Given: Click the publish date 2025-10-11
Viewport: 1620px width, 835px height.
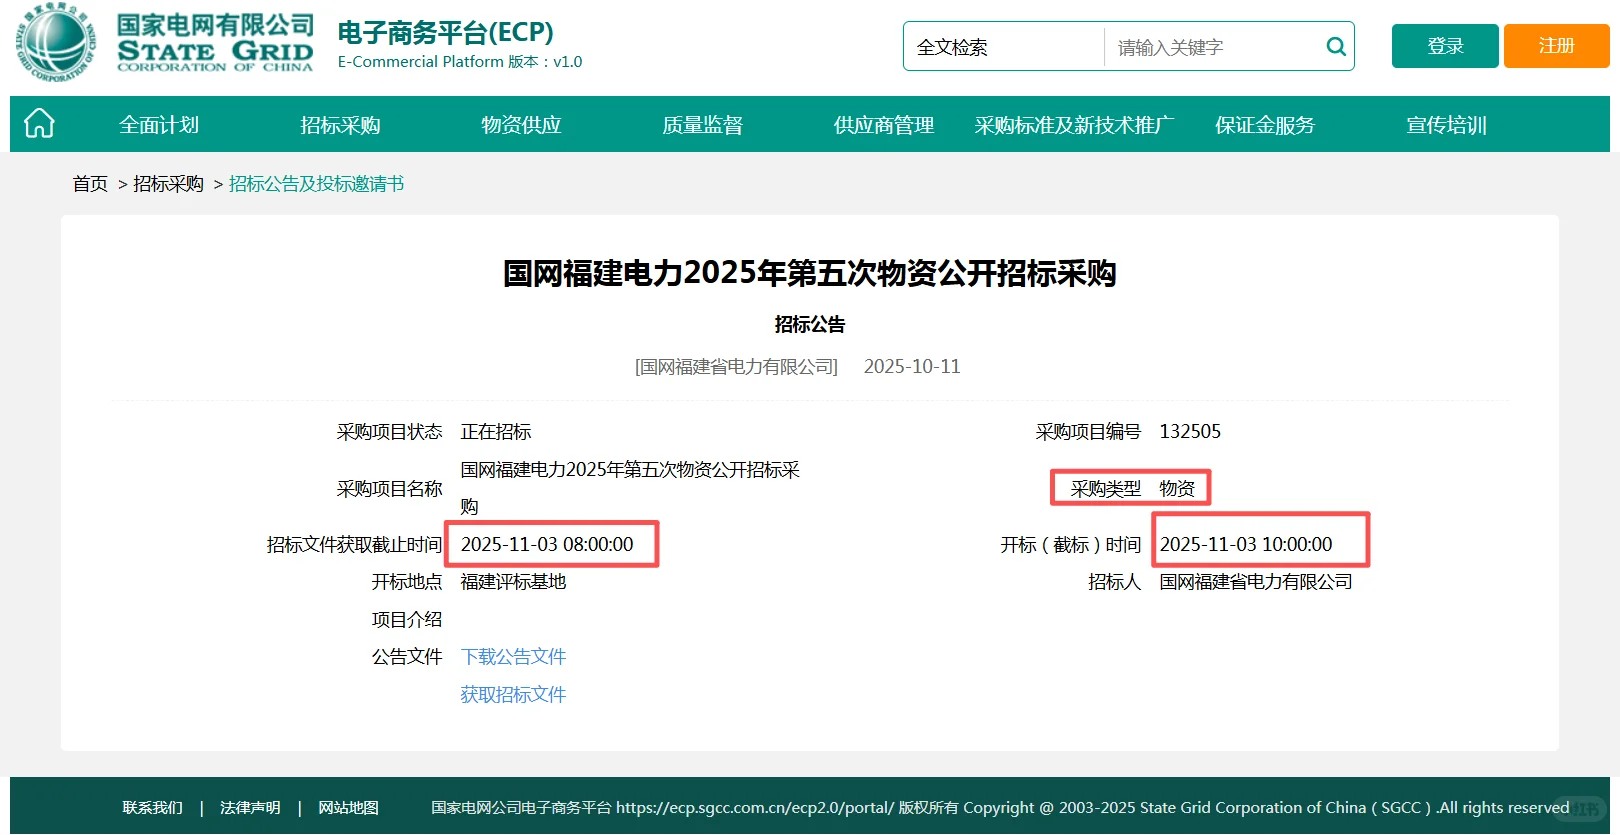Looking at the screenshot, I should pyautogui.click(x=912, y=366).
